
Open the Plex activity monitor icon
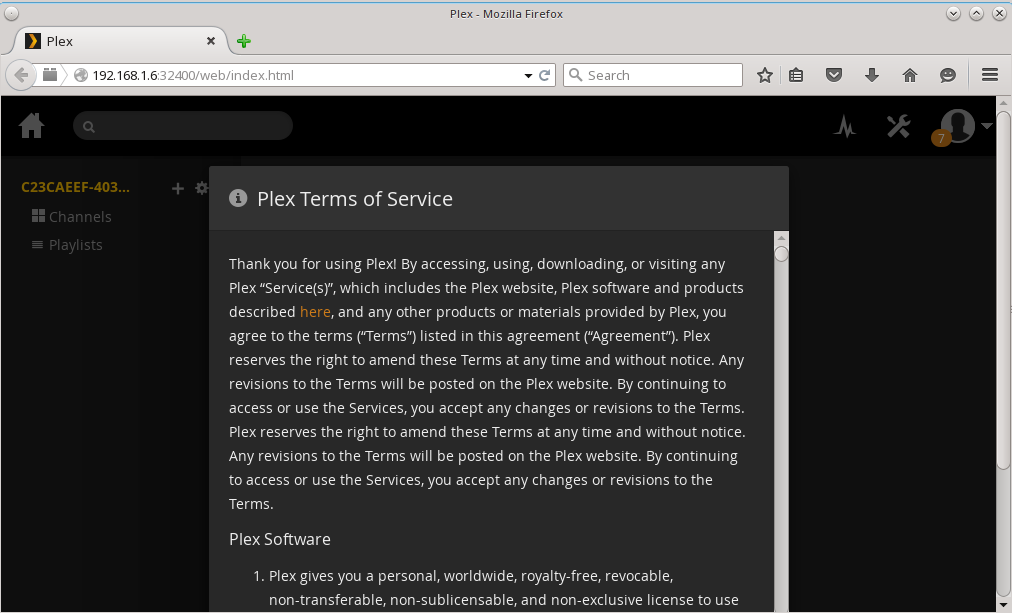point(844,126)
